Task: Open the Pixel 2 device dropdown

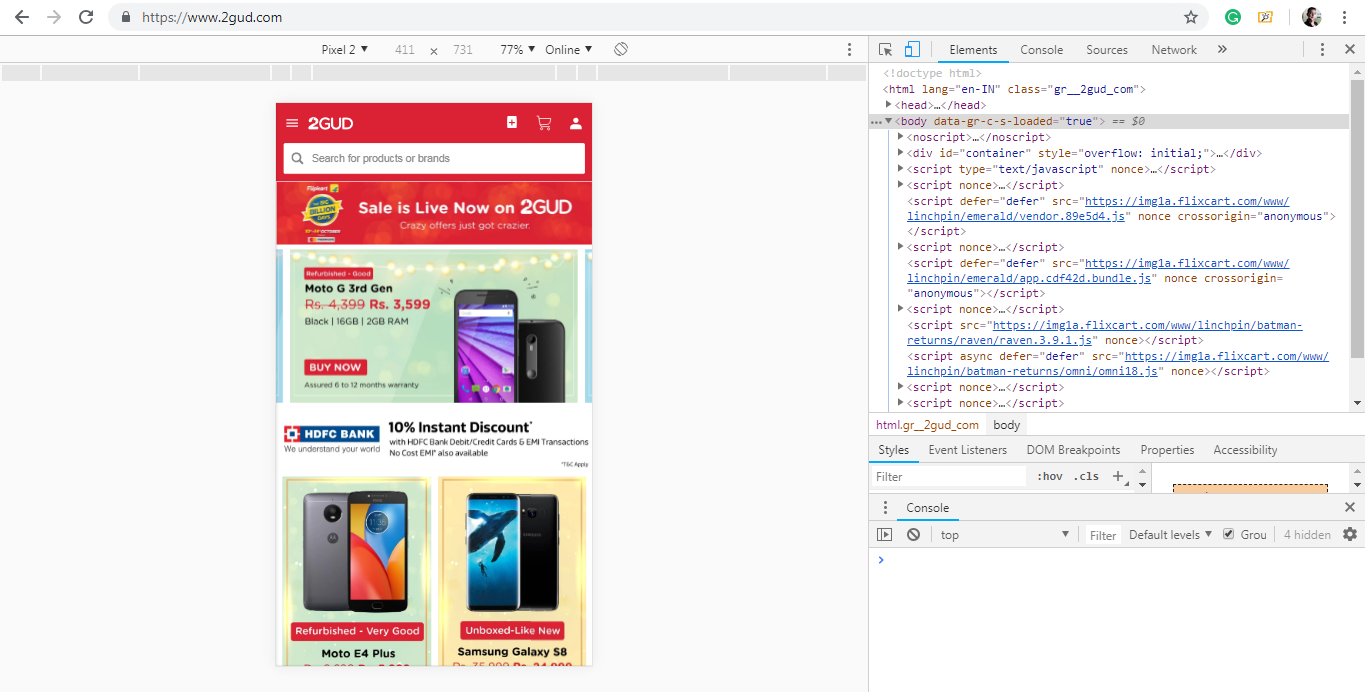Action: pyautogui.click(x=345, y=49)
